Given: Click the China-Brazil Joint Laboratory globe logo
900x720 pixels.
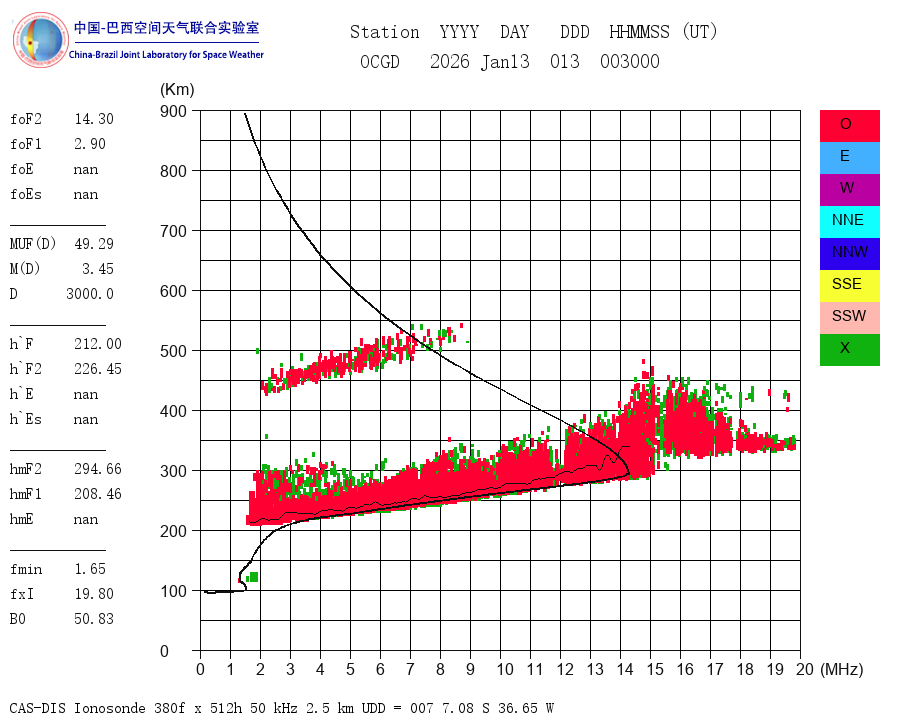Looking at the screenshot, I should (x=41, y=40).
